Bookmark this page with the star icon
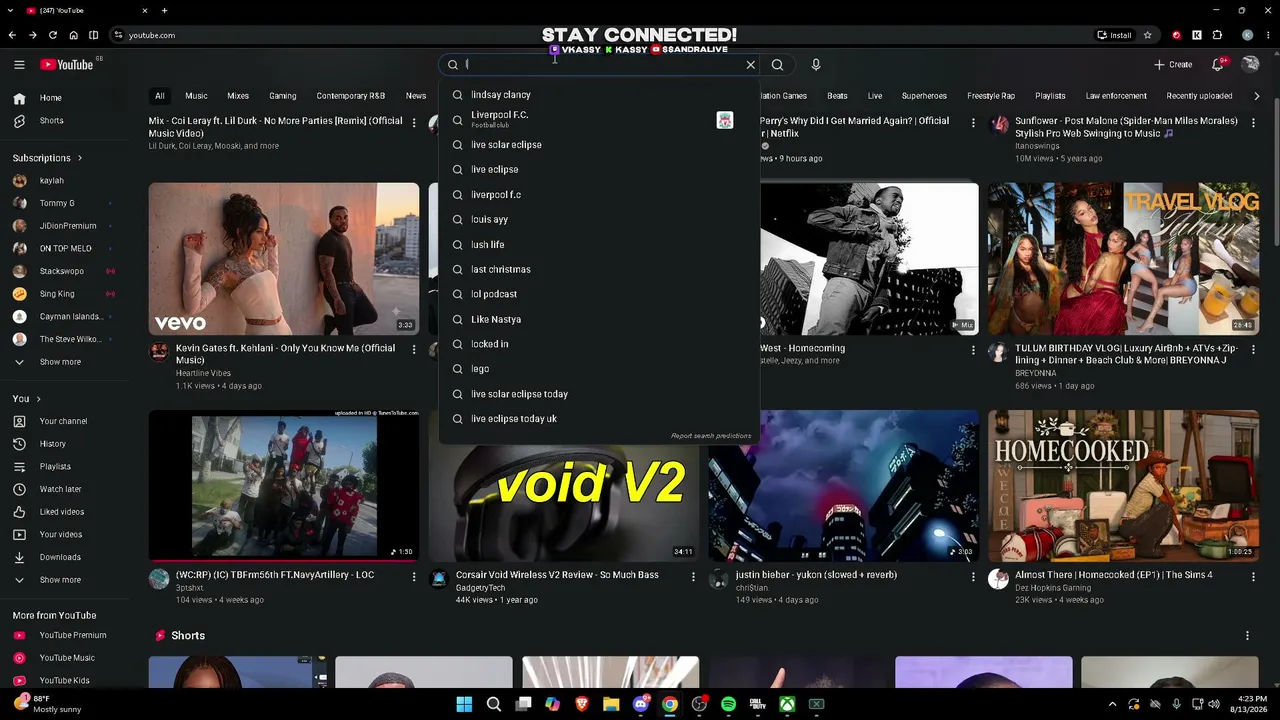Screen dimensions: 1280x720 [1148, 35]
